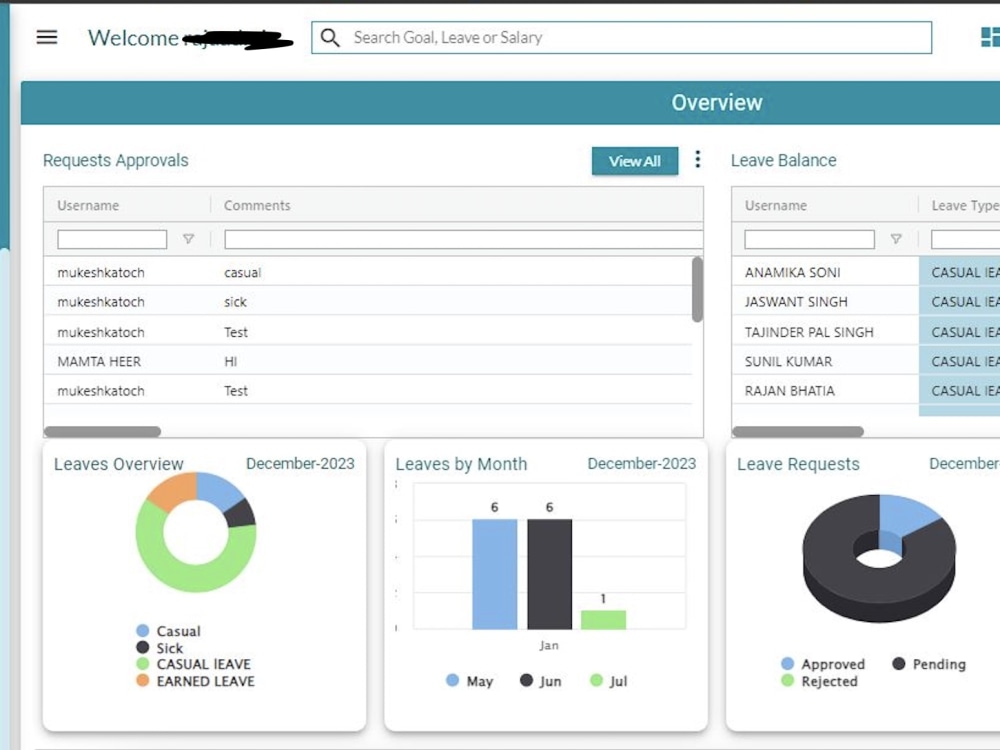The height and width of the screenshot is (750, 1000).
Task: Click December-2023 label in Leaves by Month card
Action: point(642,464)
